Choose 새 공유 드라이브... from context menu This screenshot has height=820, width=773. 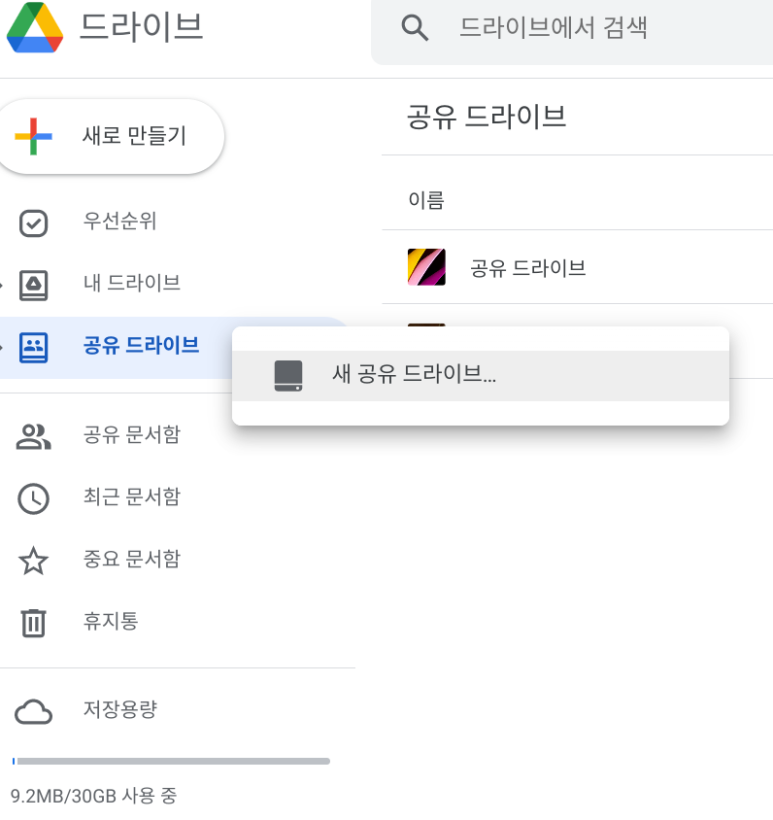click(480, 375)
